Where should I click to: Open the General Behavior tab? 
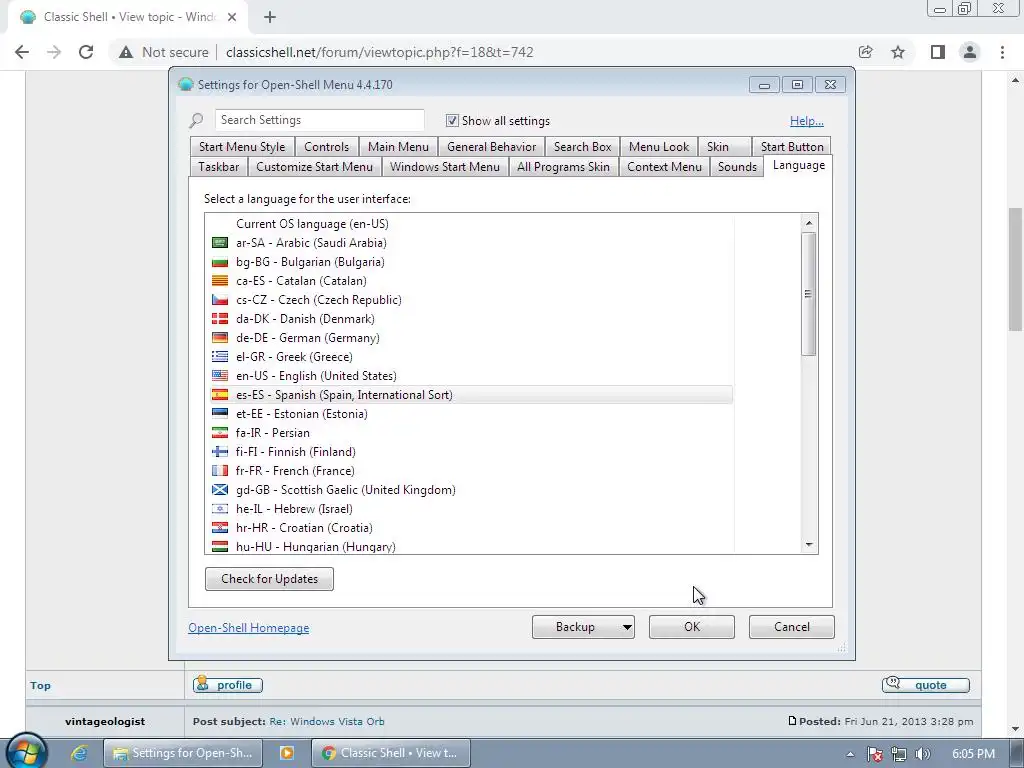click(x=492, y=147)
